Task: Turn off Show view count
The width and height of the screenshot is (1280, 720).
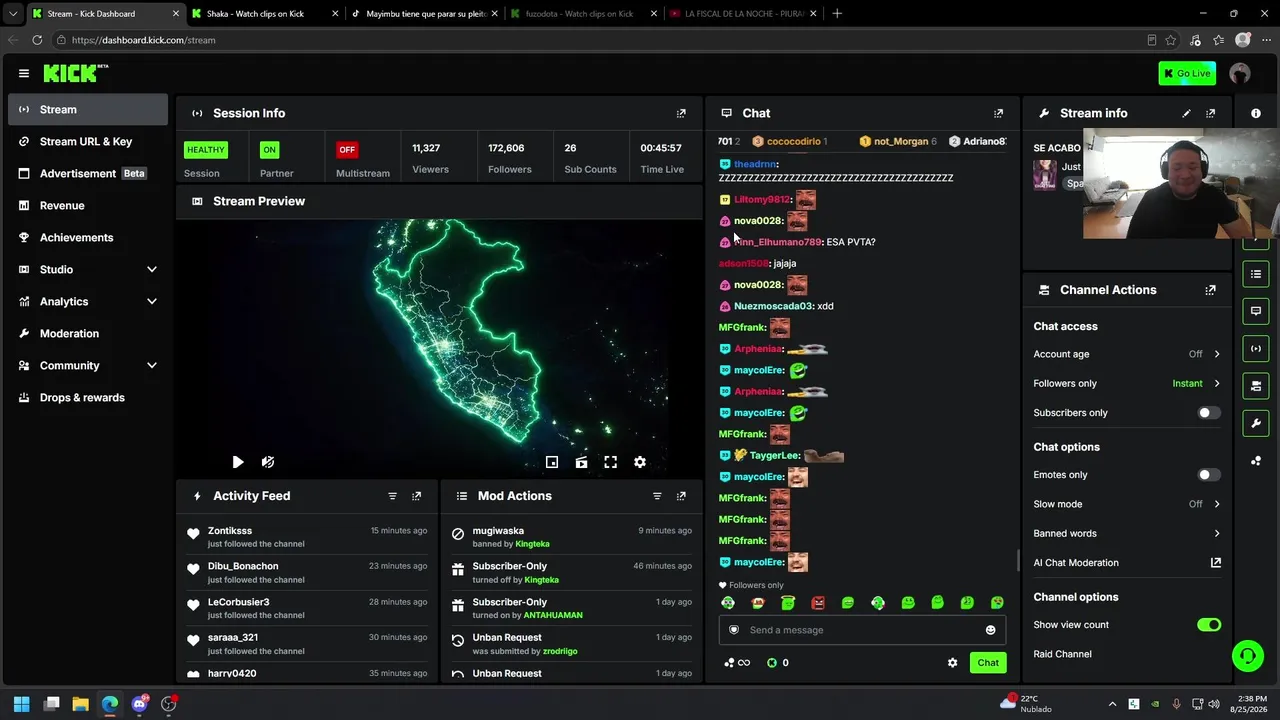Action: [x=1209, y=625]
